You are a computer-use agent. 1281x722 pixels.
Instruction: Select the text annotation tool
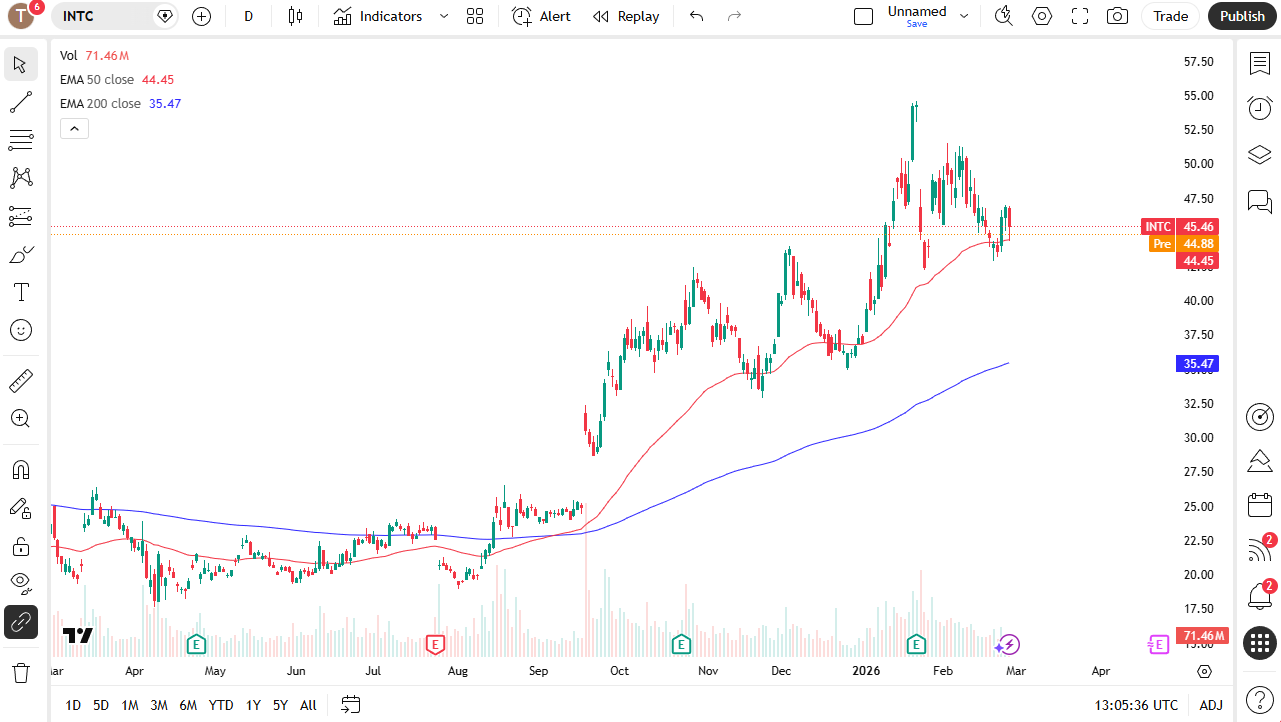(x=21, y=292)
